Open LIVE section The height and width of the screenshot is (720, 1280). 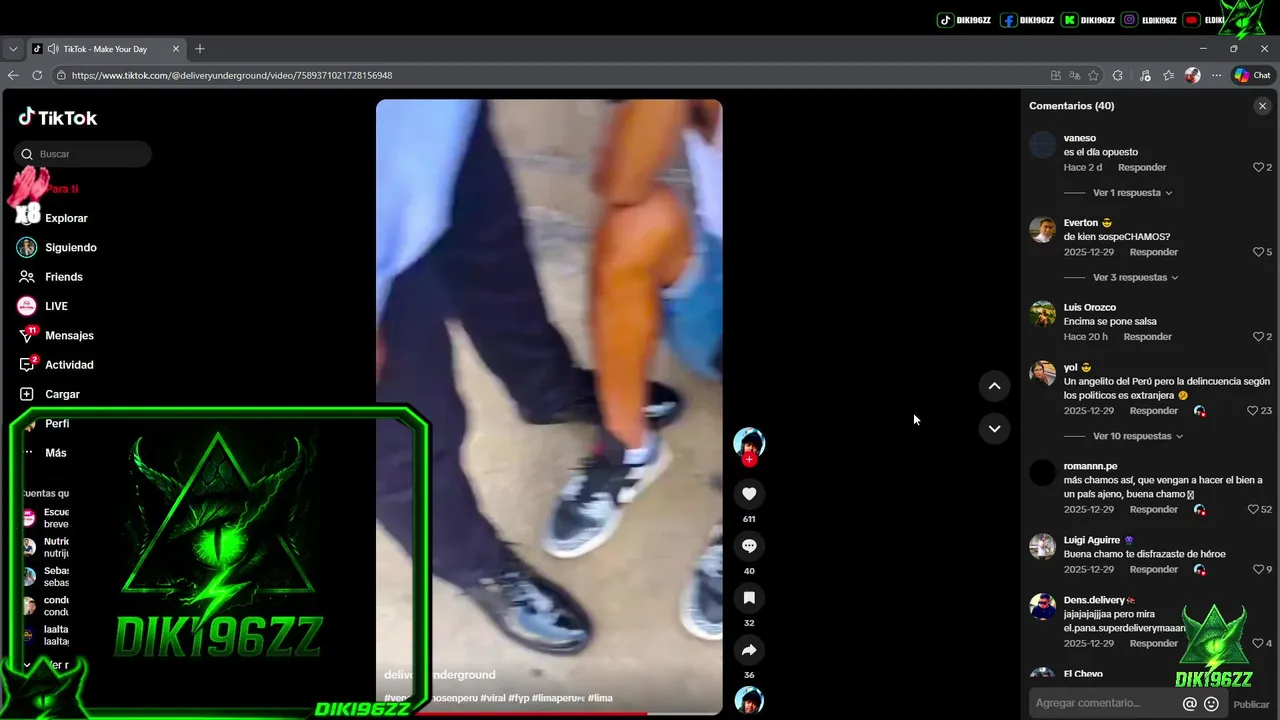click(42, 306)
